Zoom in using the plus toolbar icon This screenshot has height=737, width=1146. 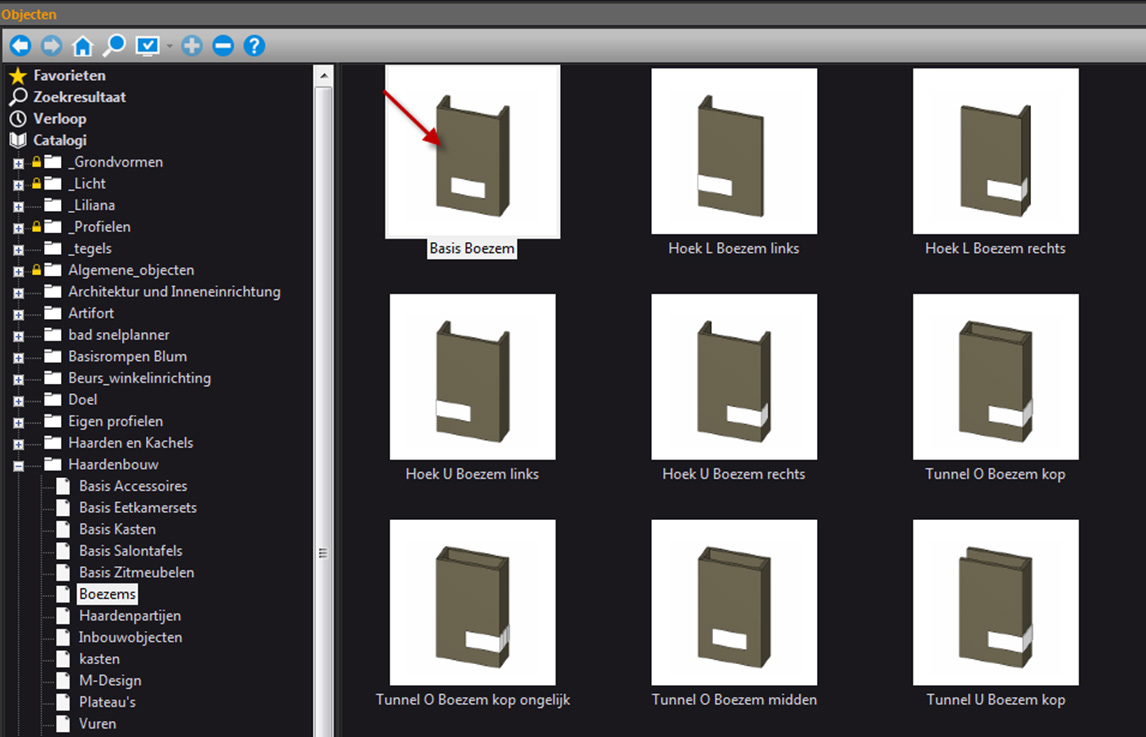[x=192, y=45]
